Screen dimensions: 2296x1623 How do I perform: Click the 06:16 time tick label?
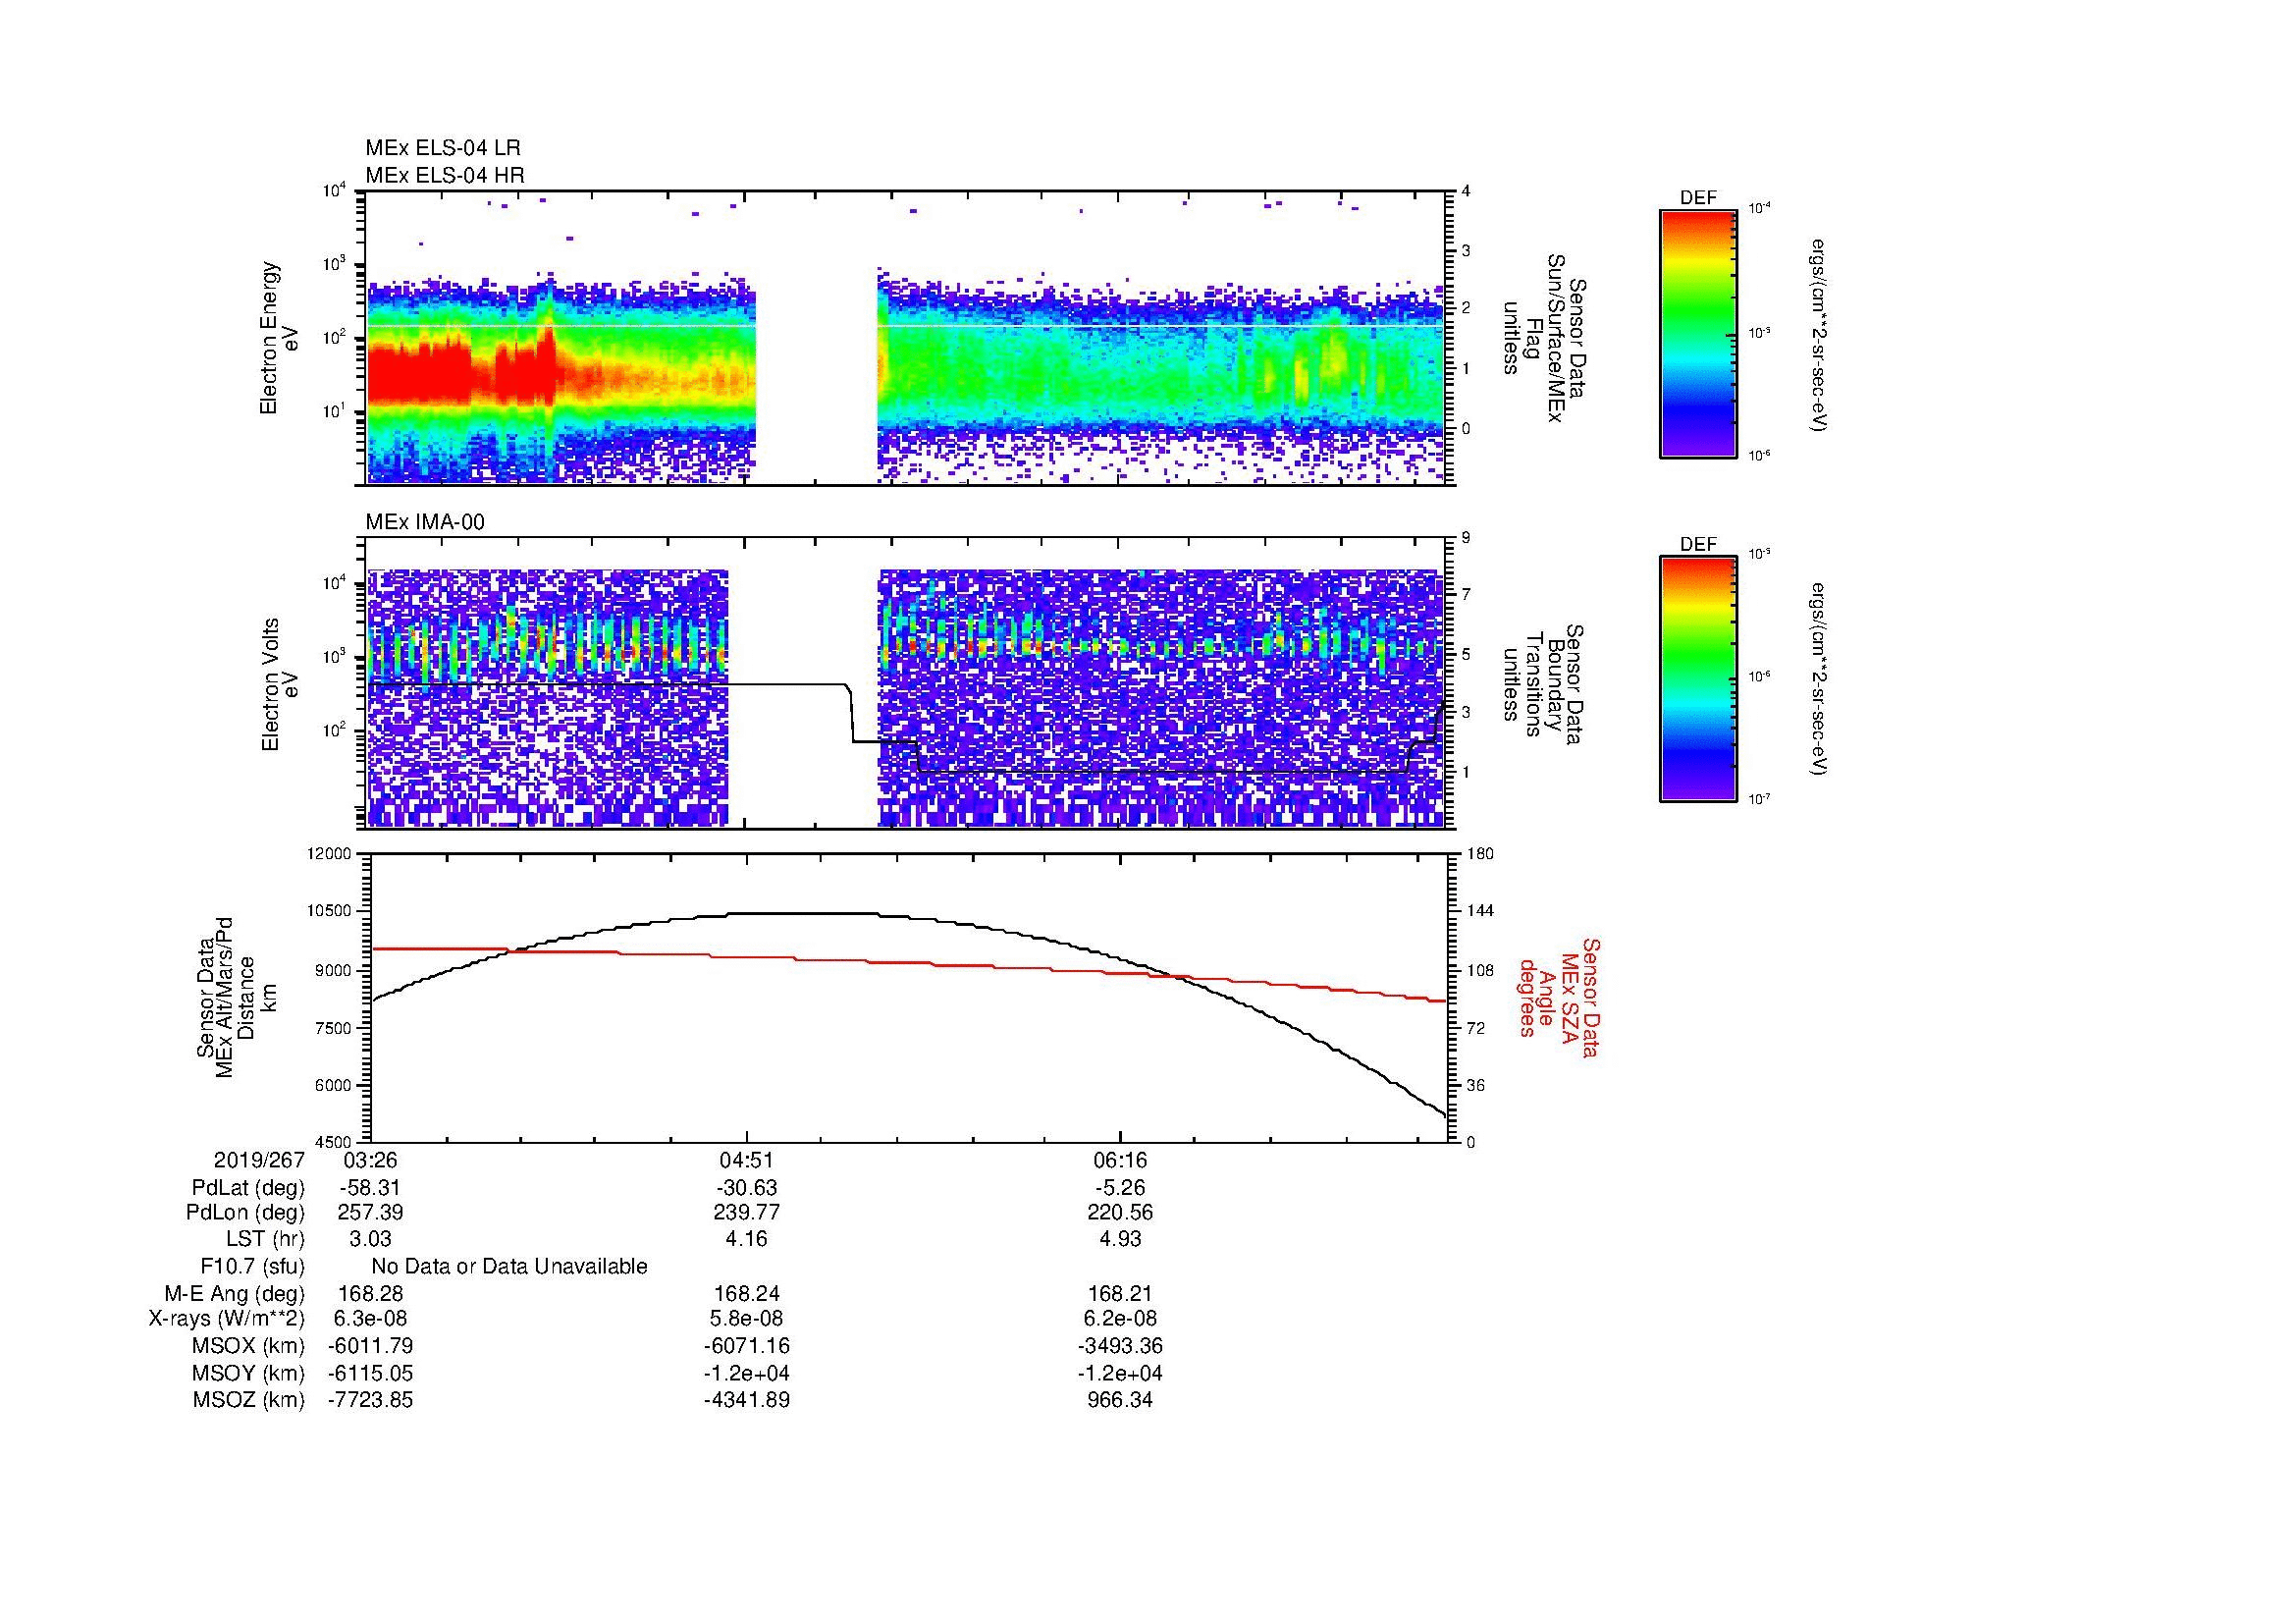click(x=1120, y=1160)
